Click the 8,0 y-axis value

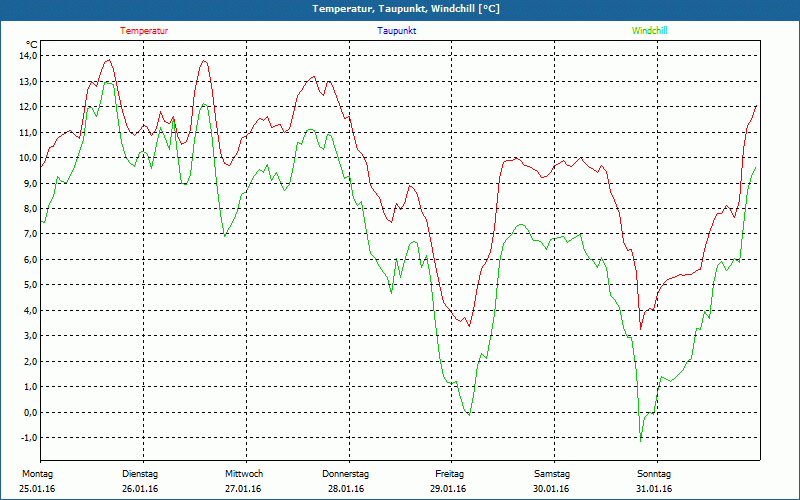(30, 208)
